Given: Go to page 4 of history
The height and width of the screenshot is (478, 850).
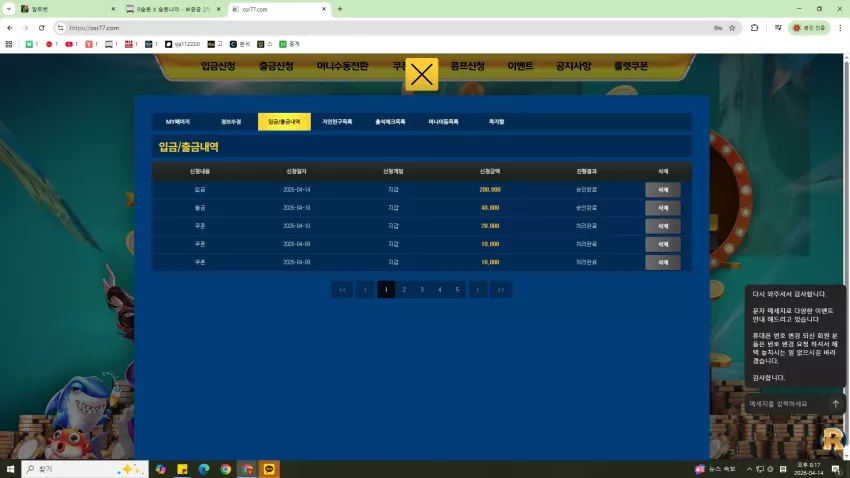Looking at the screenshot, I should [440, 289].
